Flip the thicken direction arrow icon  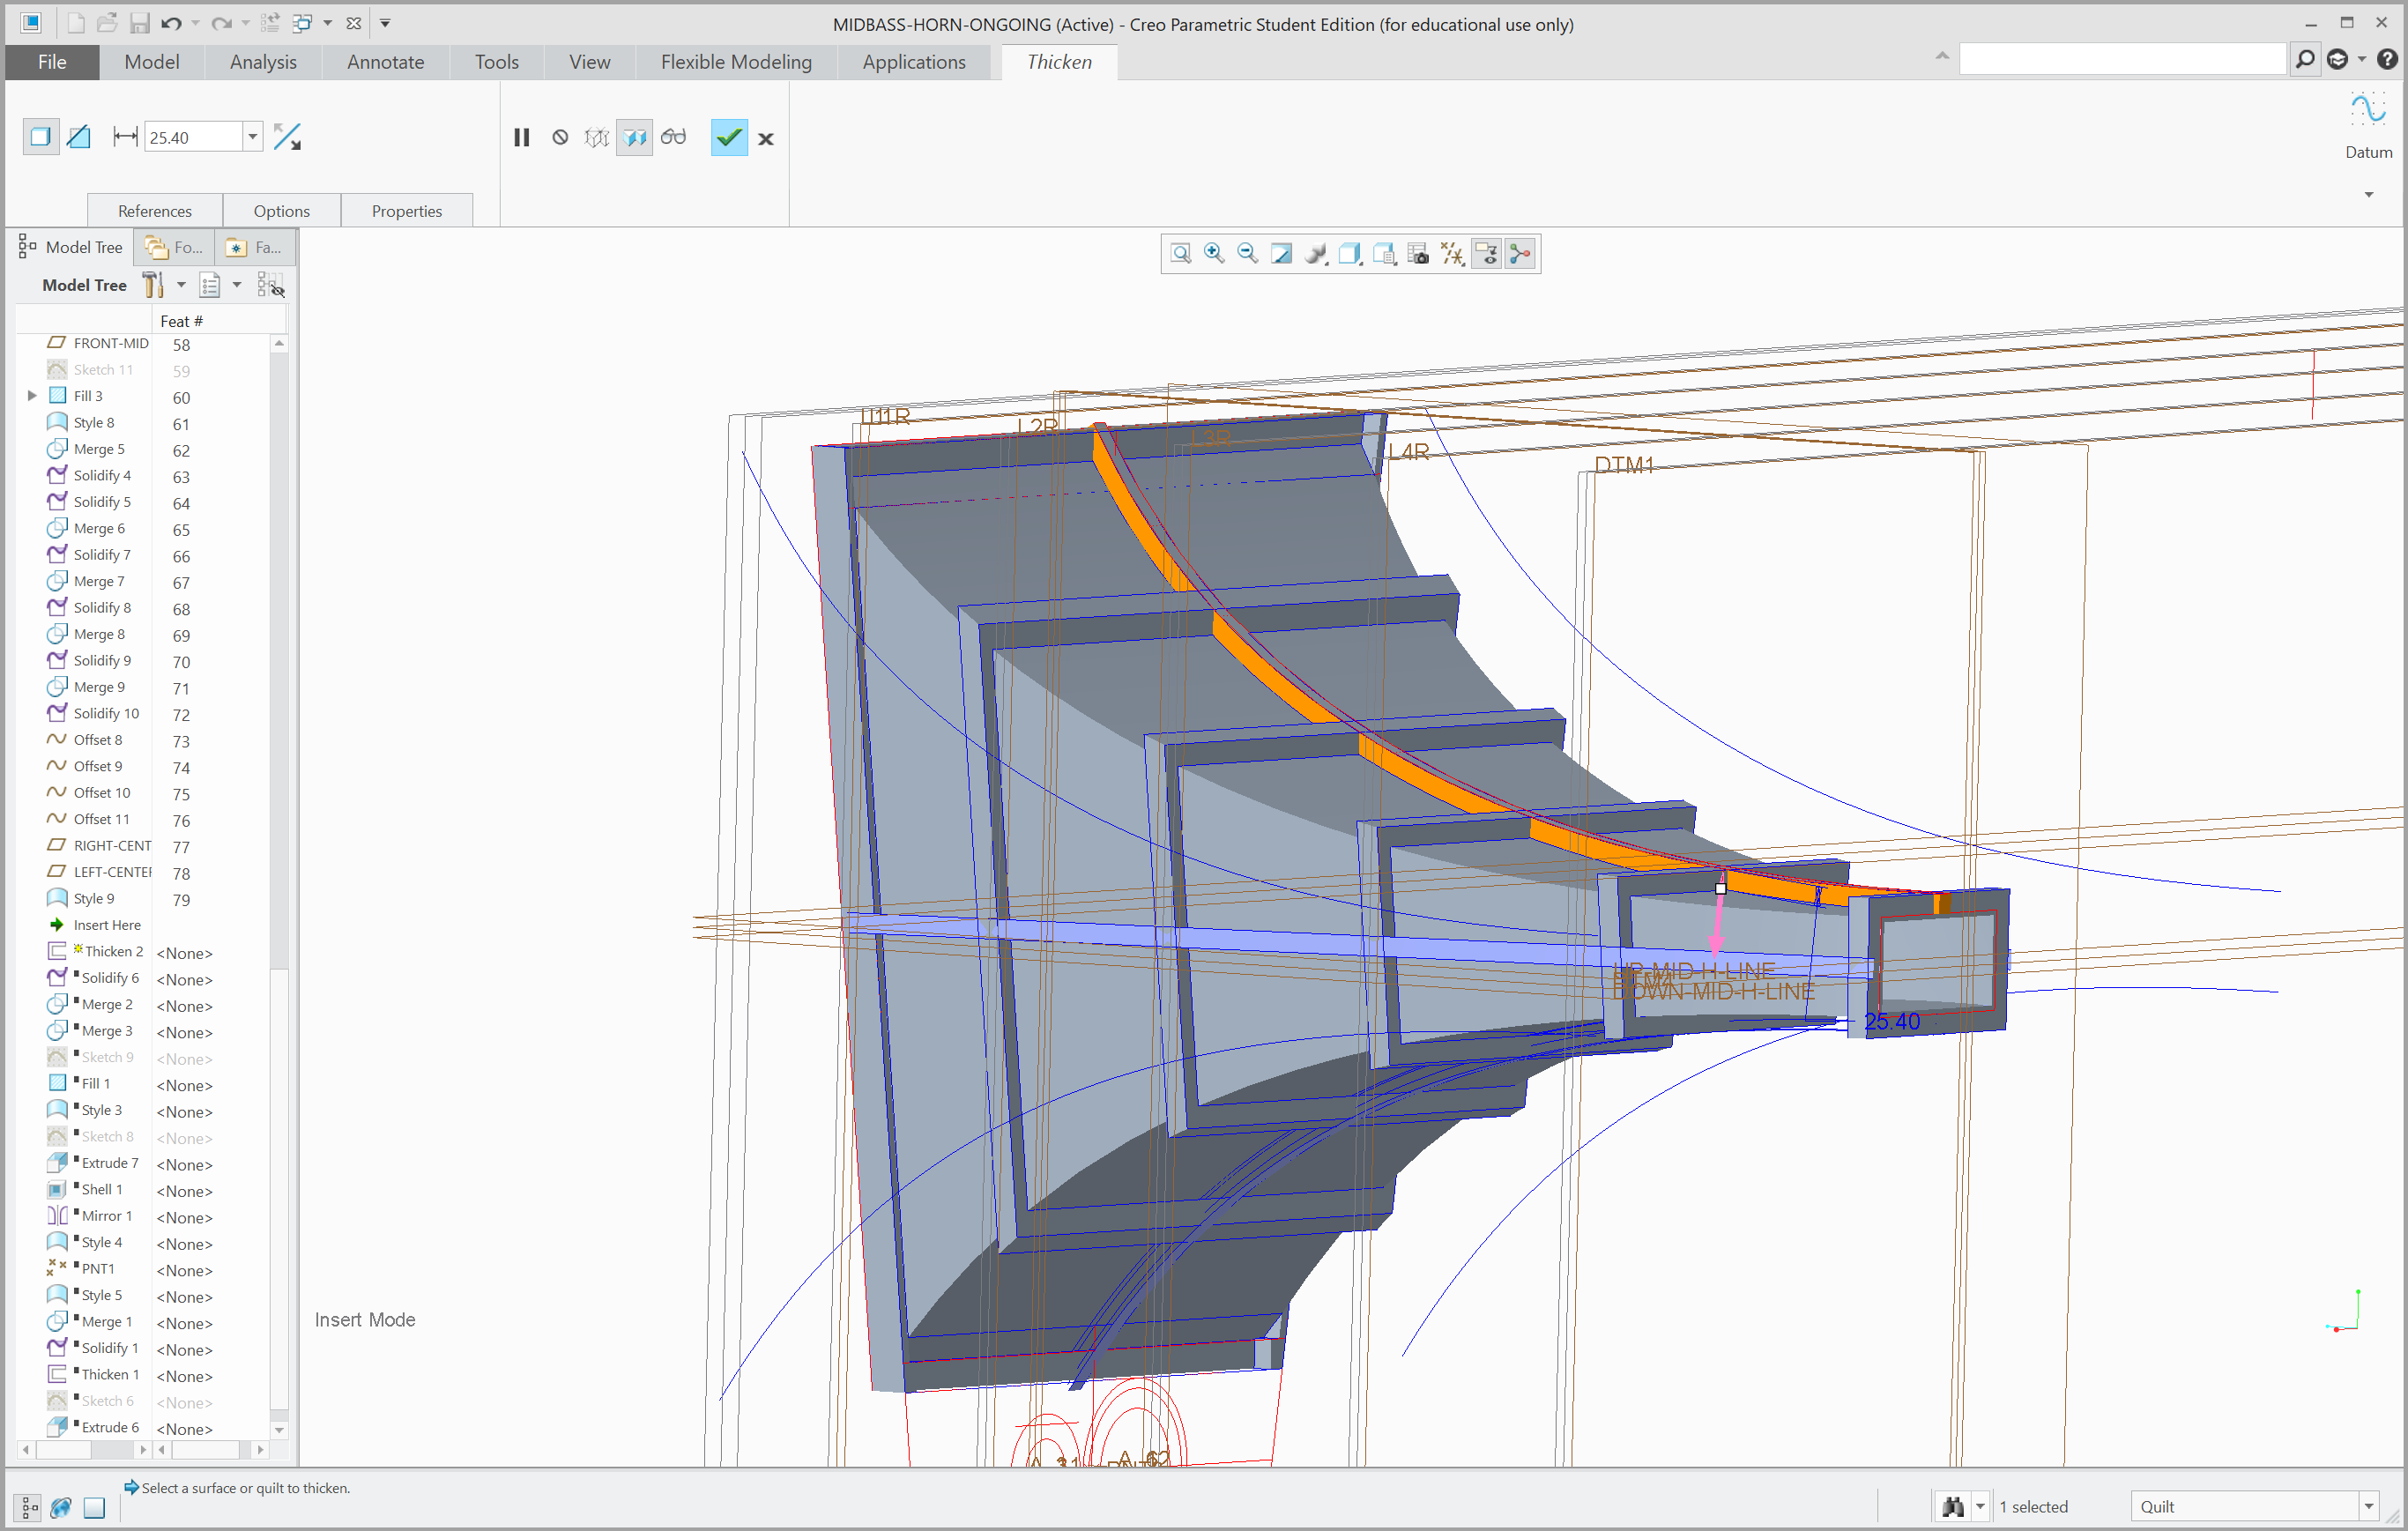click(x=287, y=137)
